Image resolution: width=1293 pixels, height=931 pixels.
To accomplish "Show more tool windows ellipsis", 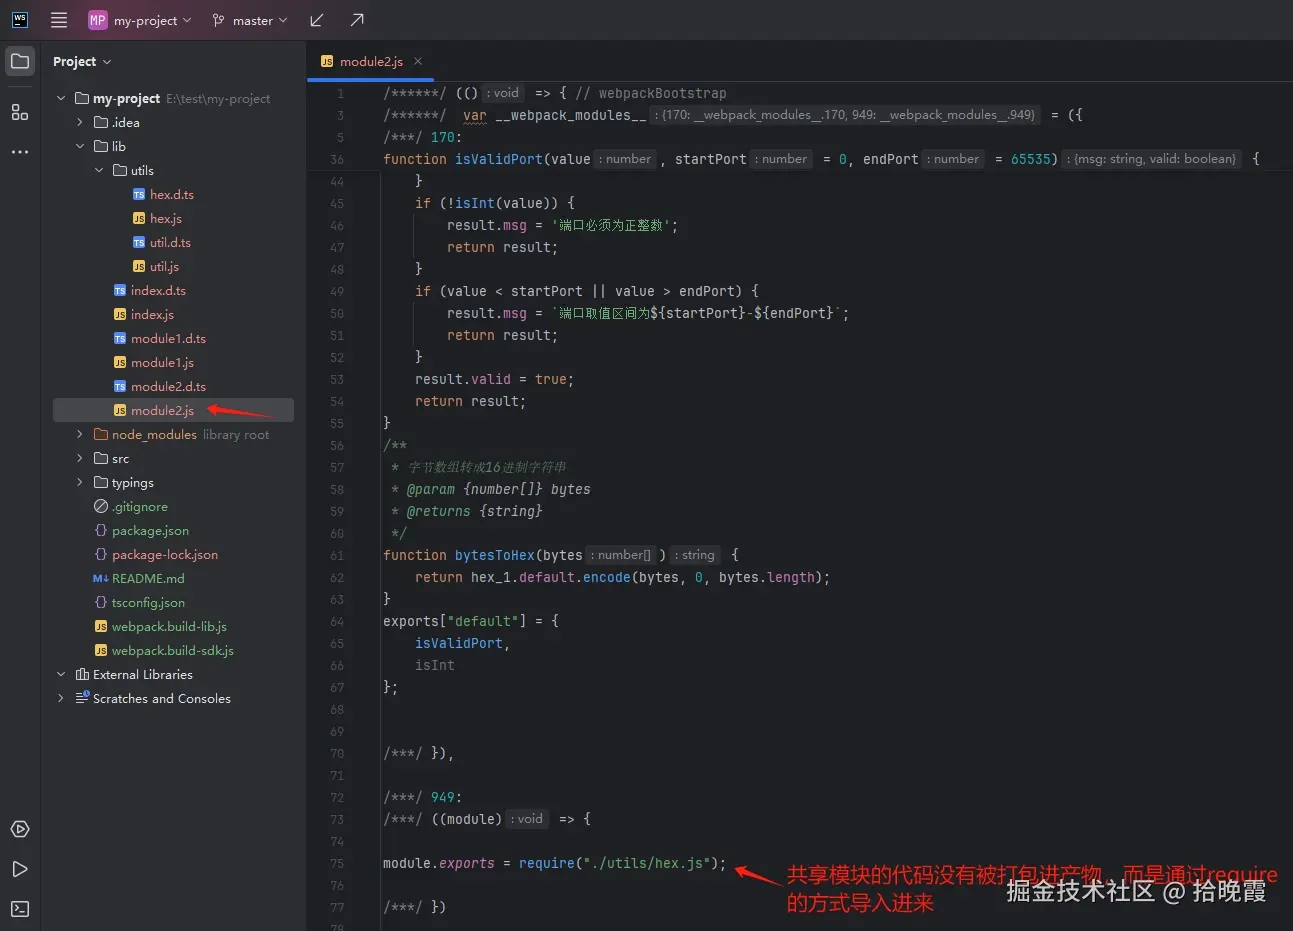I will (x=20, y=152).
